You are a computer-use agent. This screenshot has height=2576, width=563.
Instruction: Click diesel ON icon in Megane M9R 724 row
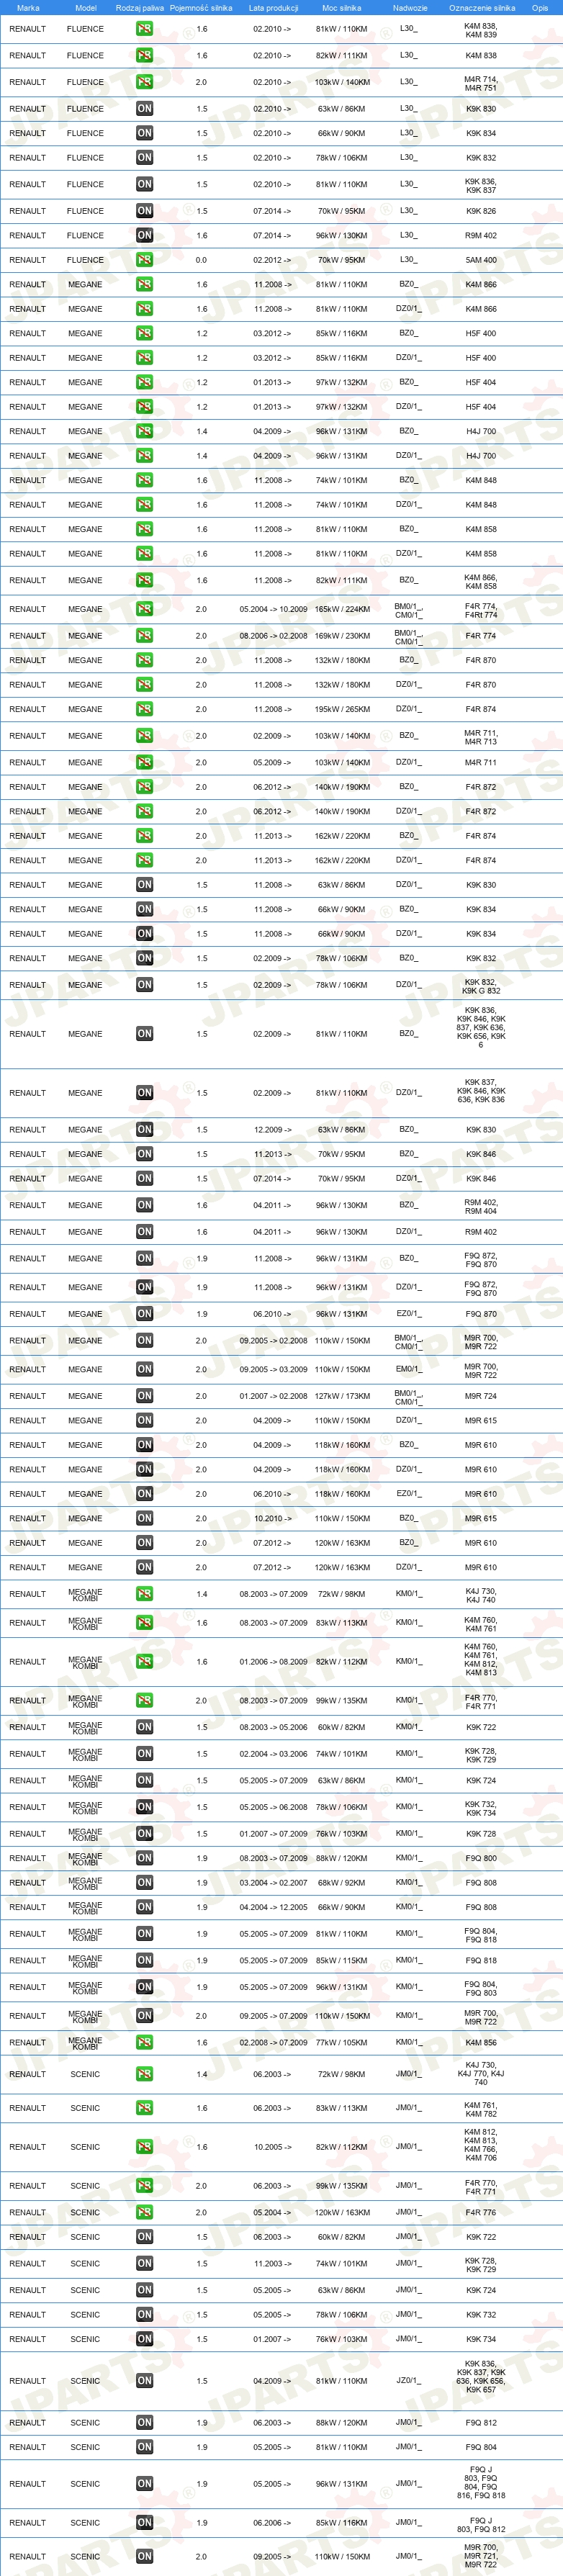[x=145, y=1396]
